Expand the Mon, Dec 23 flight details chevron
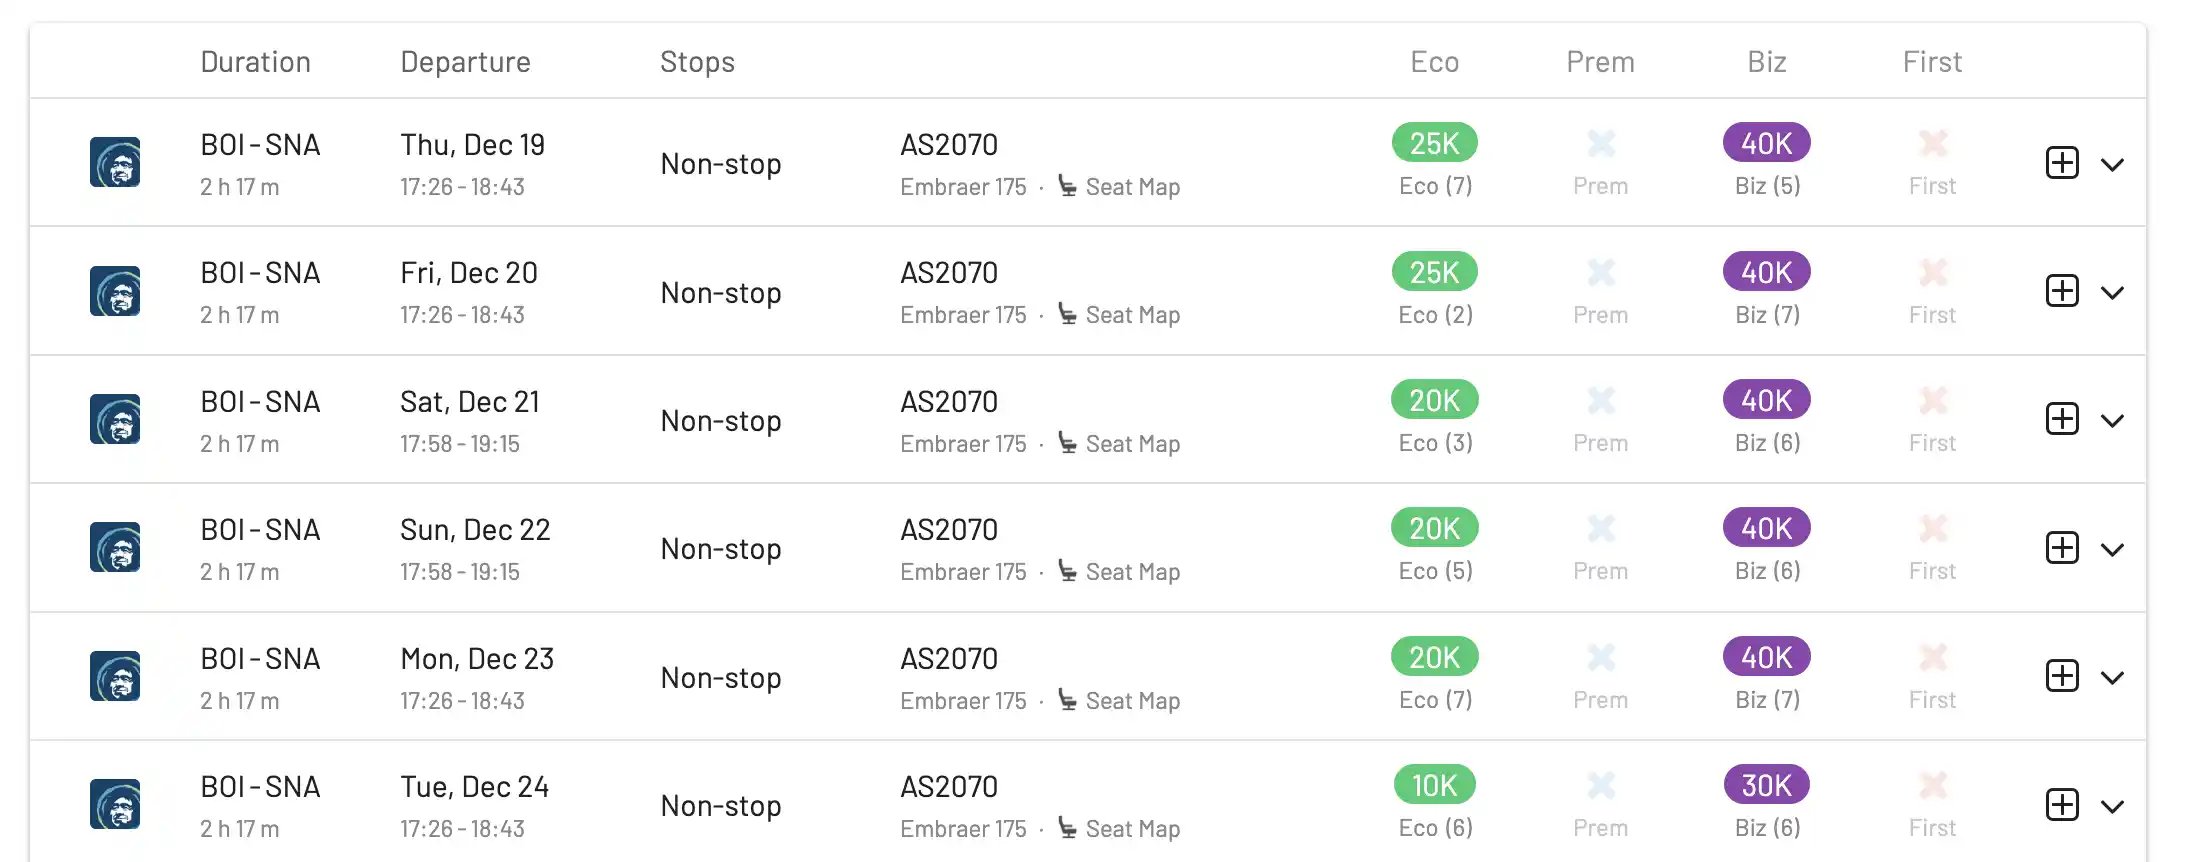The image size is (2190, 862). (2112, 678)
